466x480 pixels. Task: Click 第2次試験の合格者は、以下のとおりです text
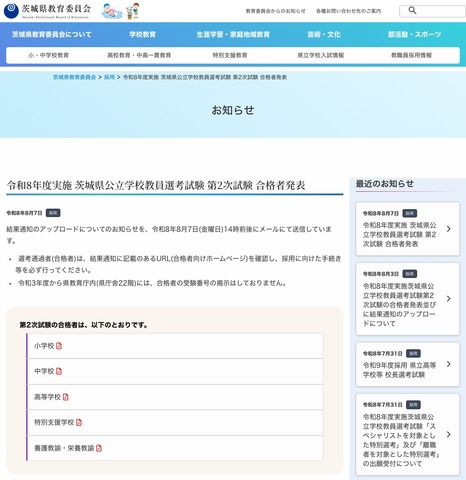tap(84, 325)
